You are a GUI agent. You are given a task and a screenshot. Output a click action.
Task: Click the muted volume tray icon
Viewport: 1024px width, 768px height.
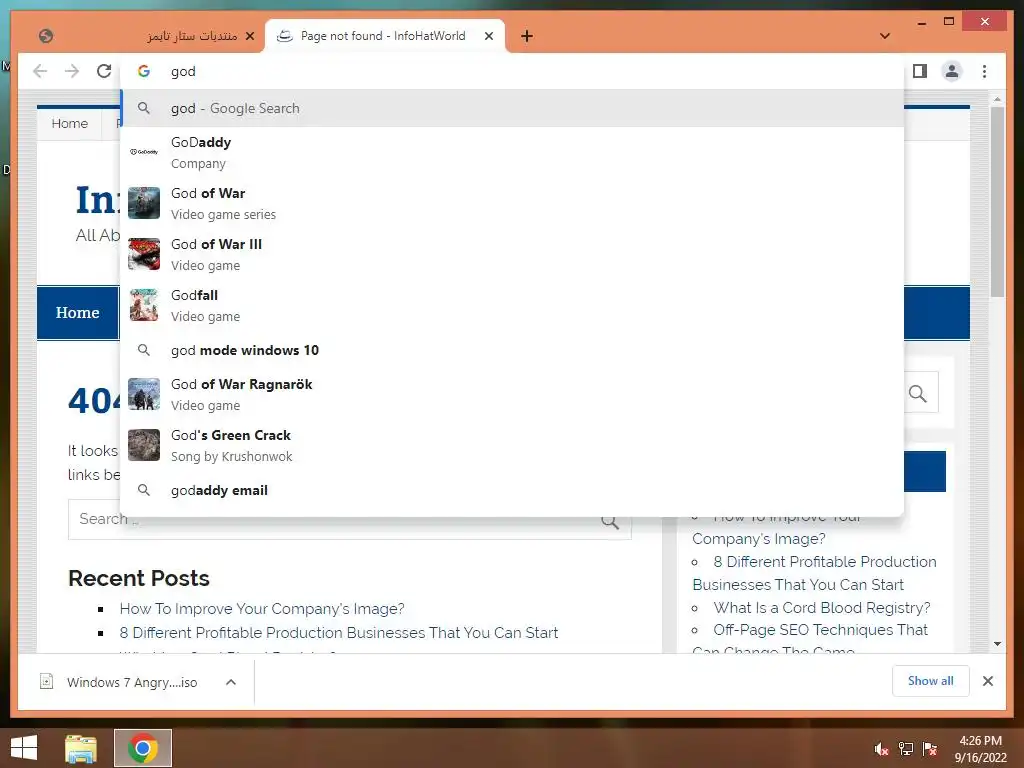pyautogui.click(x=881, y=749)
